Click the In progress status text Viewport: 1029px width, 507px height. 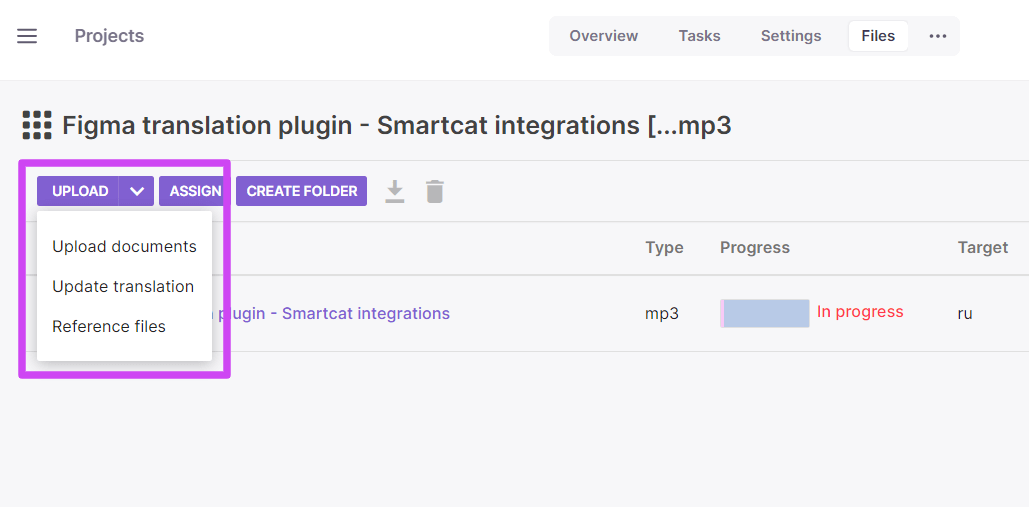(860, 312)
